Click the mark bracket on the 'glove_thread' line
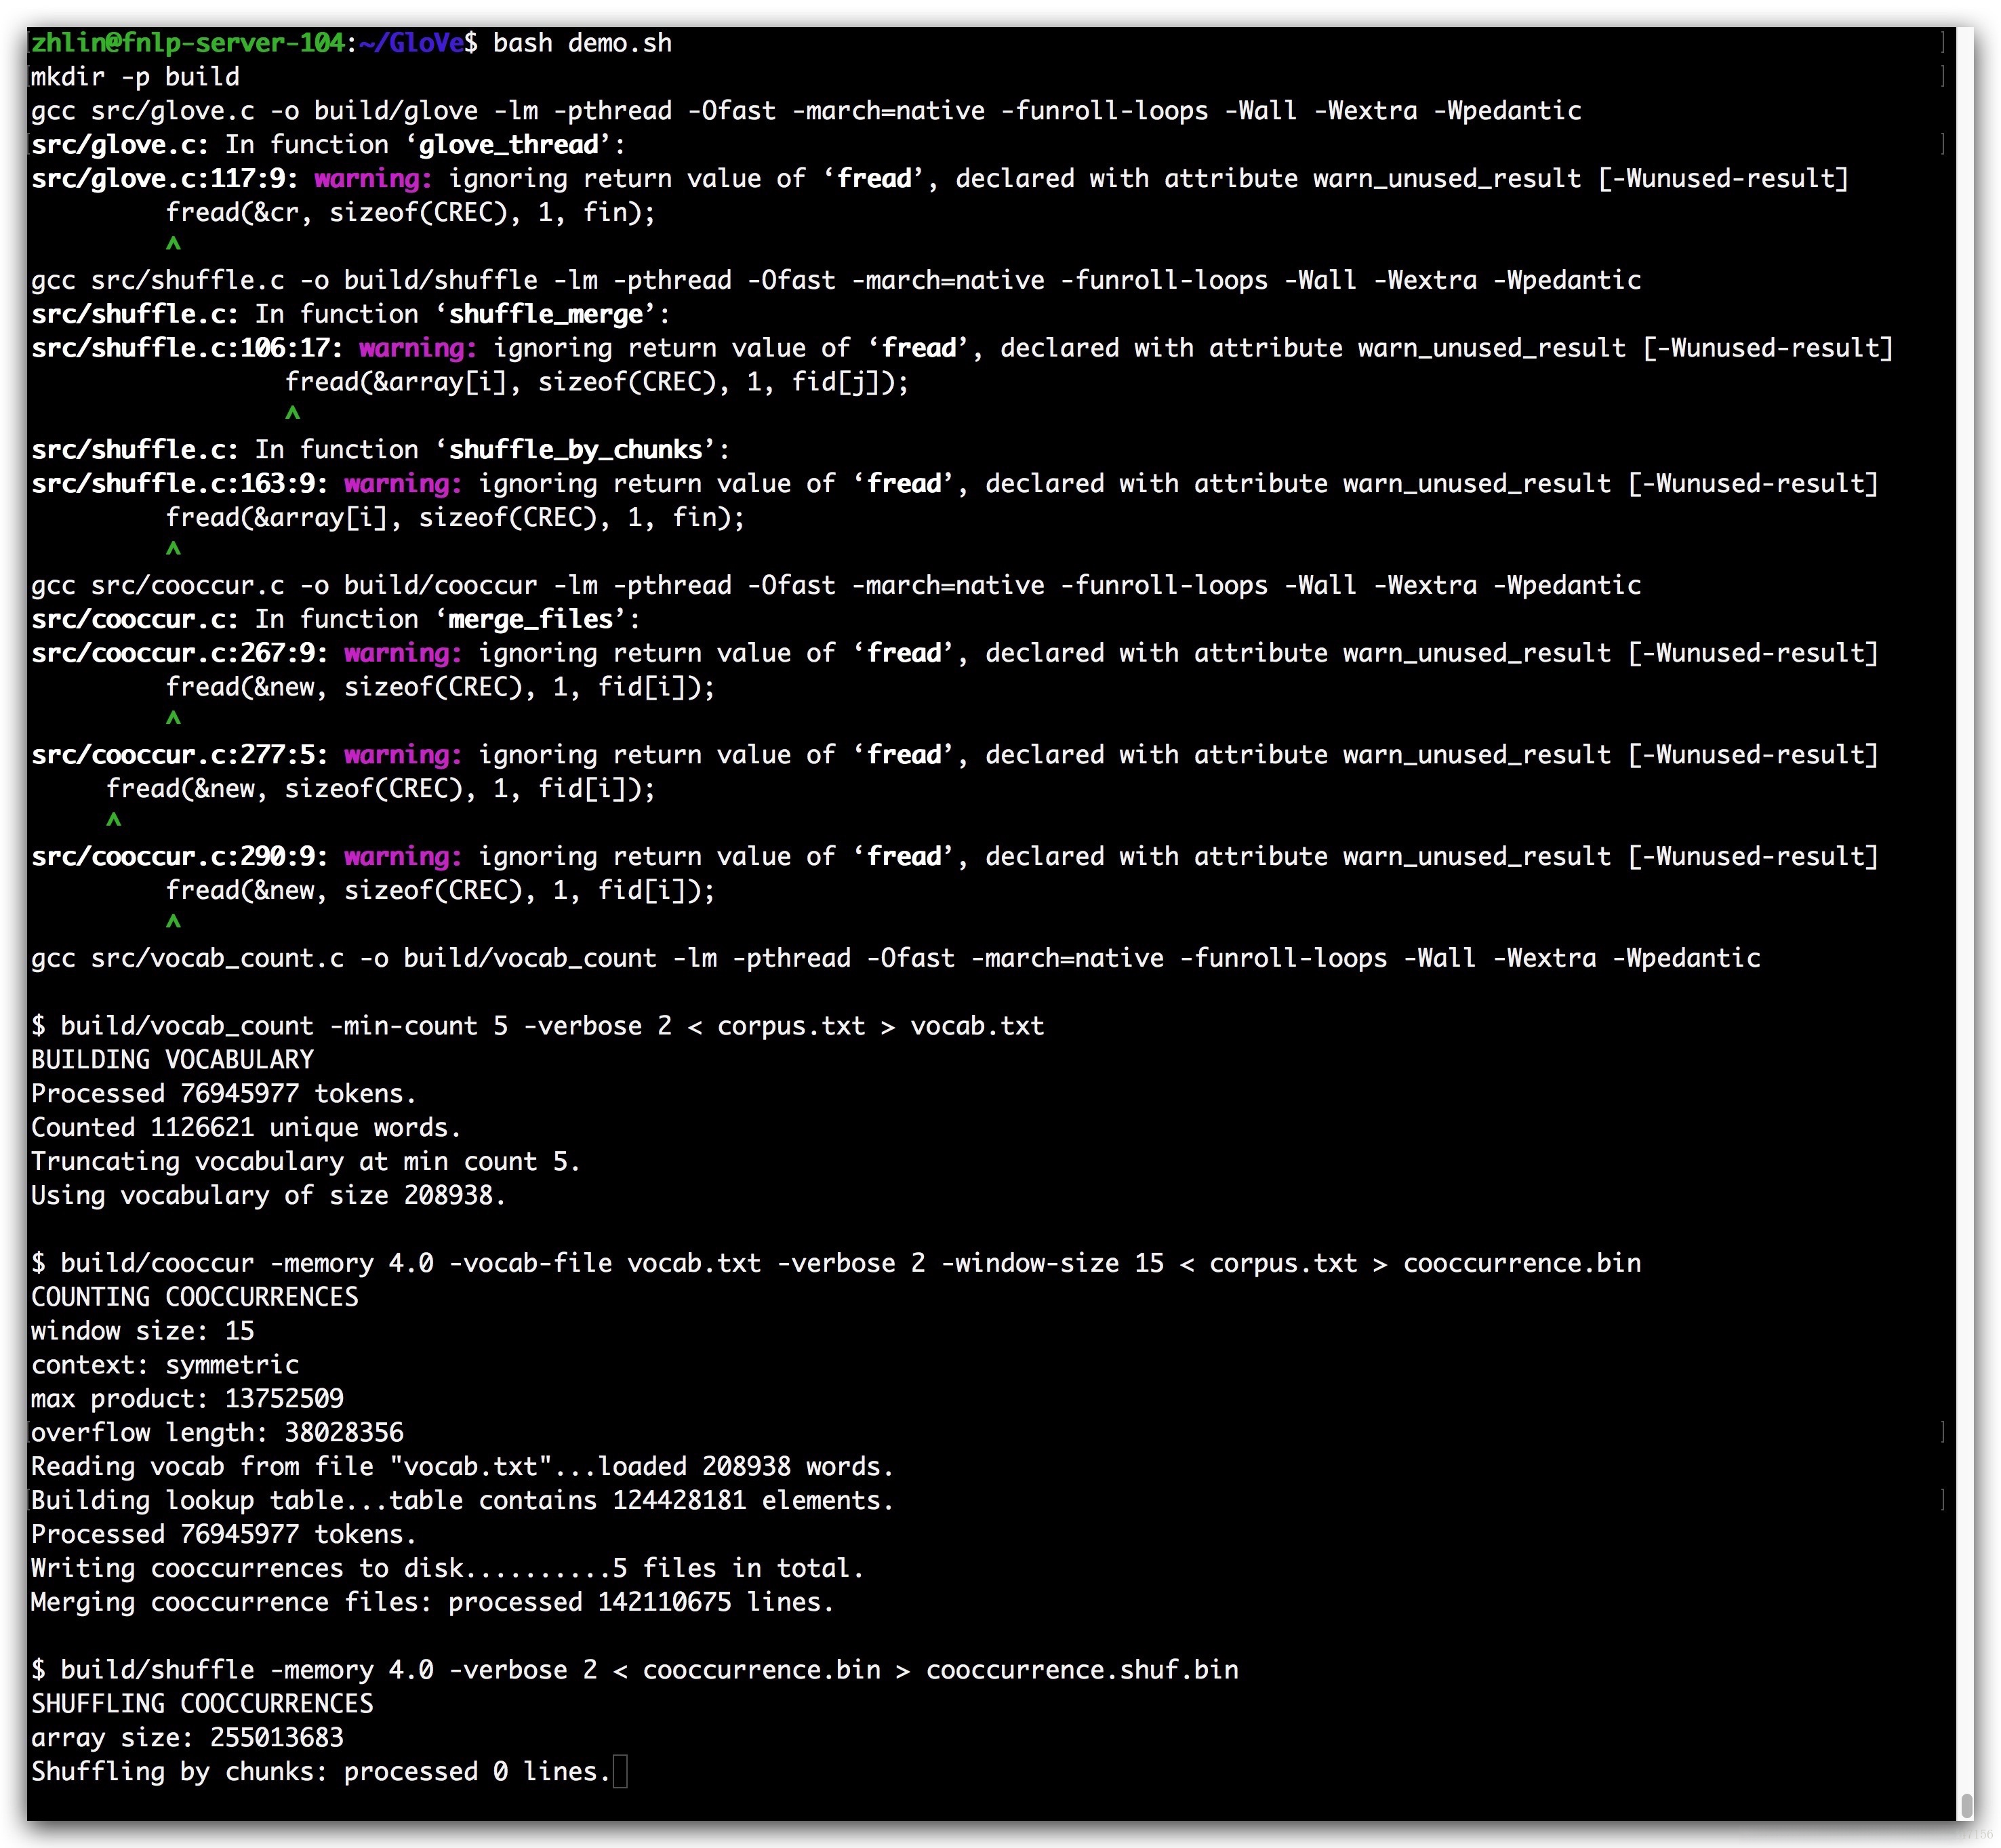The image size is (2001, 1848). coord(1942,144)
